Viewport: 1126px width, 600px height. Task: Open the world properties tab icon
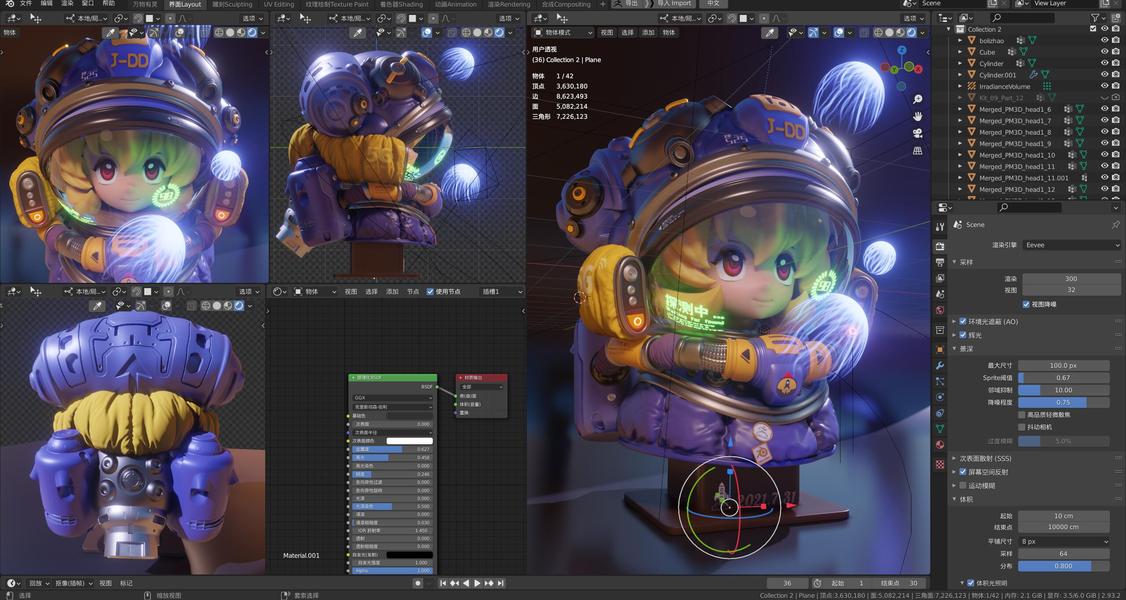coord(940,310)
